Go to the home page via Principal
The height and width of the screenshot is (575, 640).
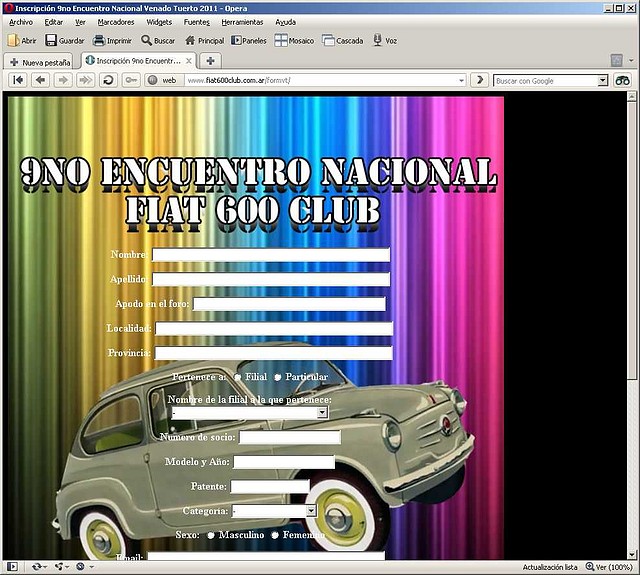[204, 40]
